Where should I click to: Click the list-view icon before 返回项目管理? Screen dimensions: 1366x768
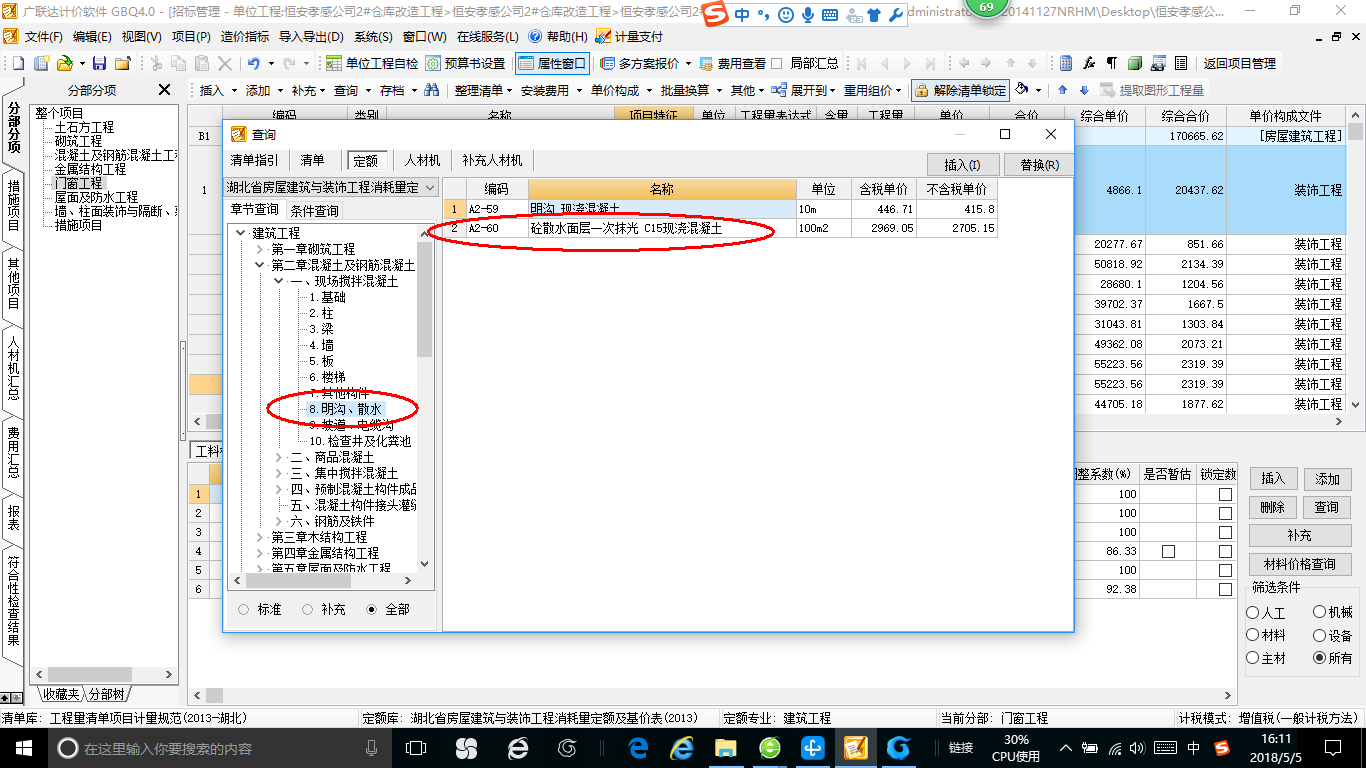(x=1181, y=63)
